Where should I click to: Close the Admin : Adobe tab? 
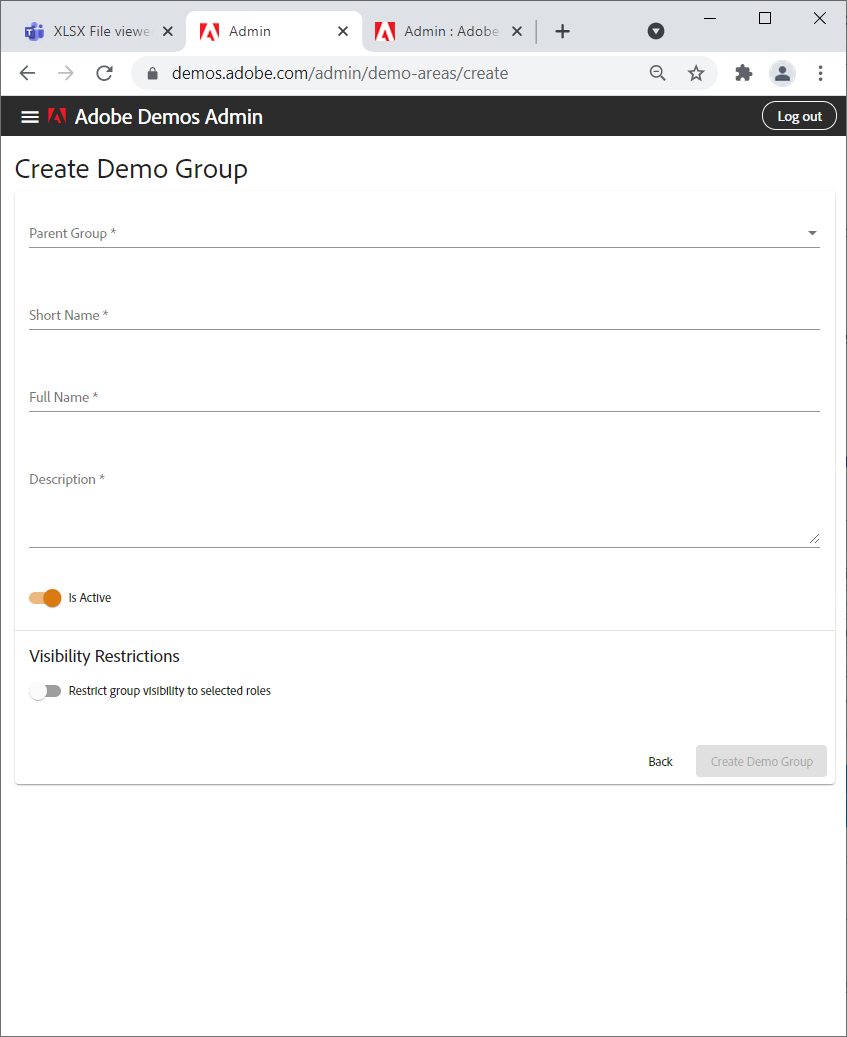(517, 31)
